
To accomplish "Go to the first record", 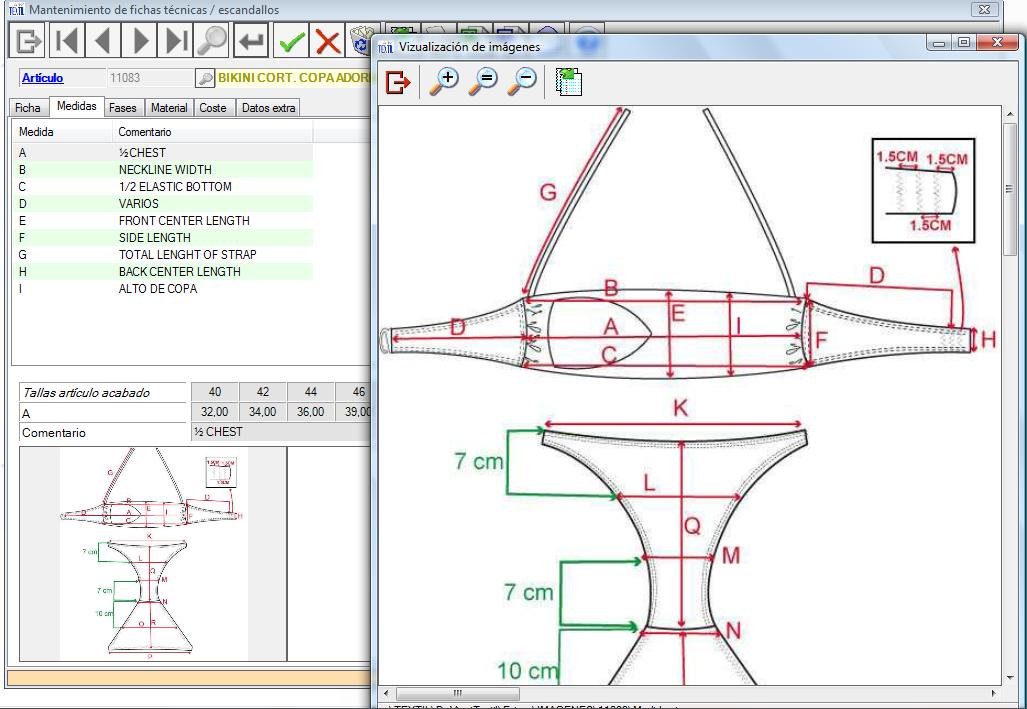I will (66, 41).
